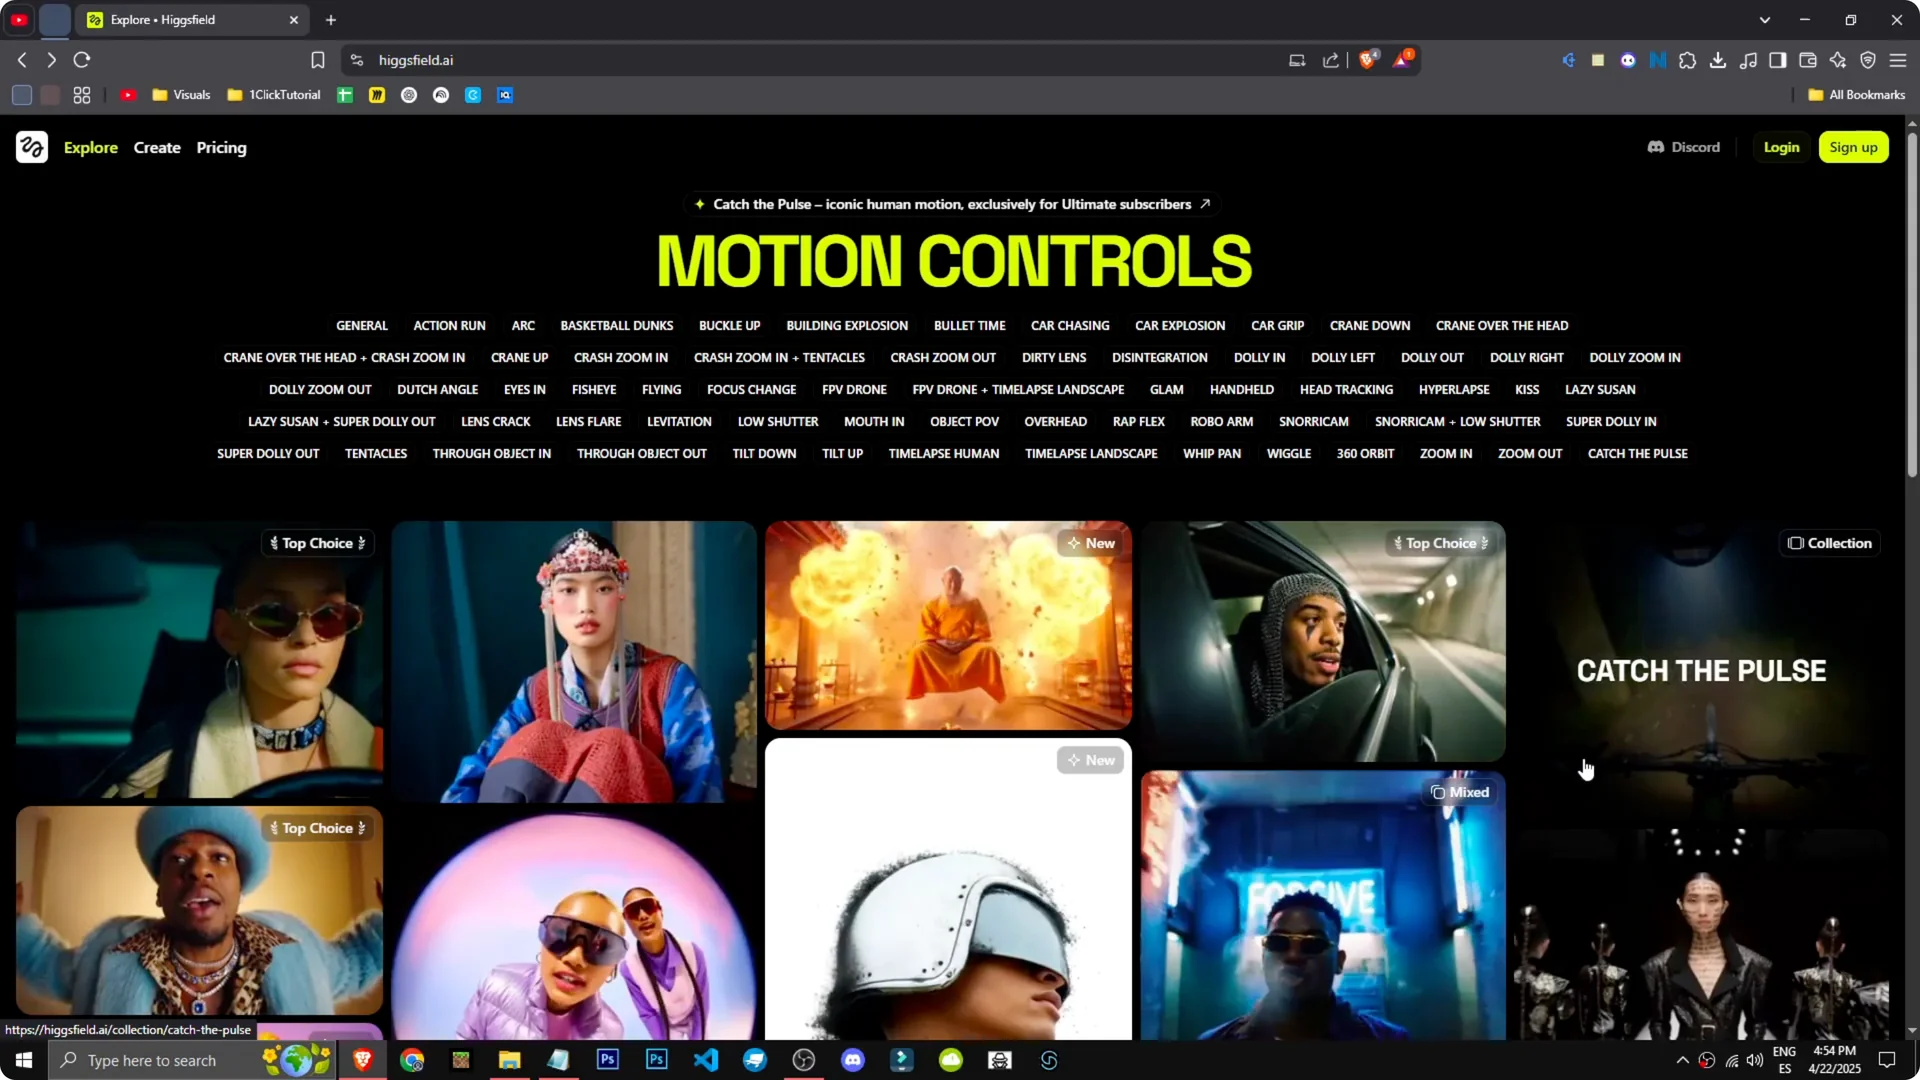1920x1080 pixels.
Task: Click the Brave Shields icon in address bar
Action: 1368,59
